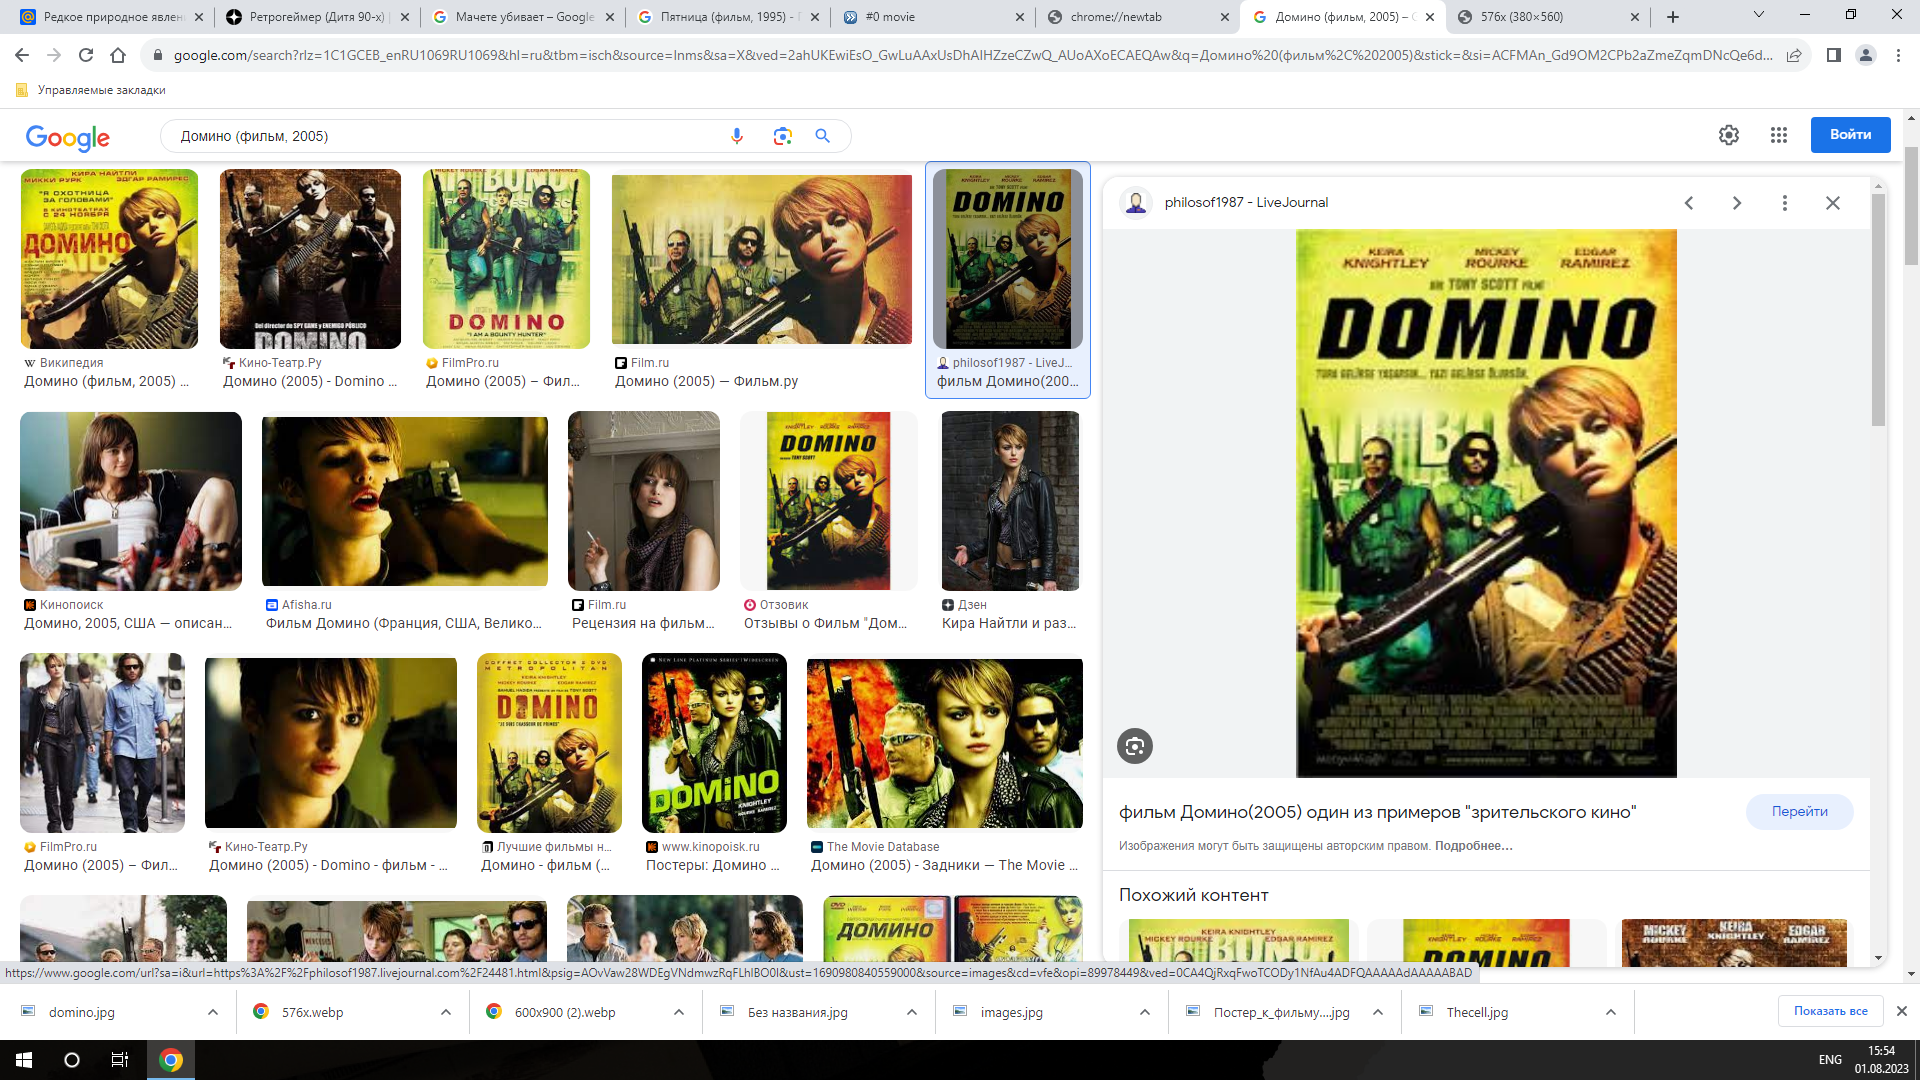The height and width of the screenshot is (1080, 1920).
Task: Open Google Lens image search icon
Action: (x=782, y=136)
